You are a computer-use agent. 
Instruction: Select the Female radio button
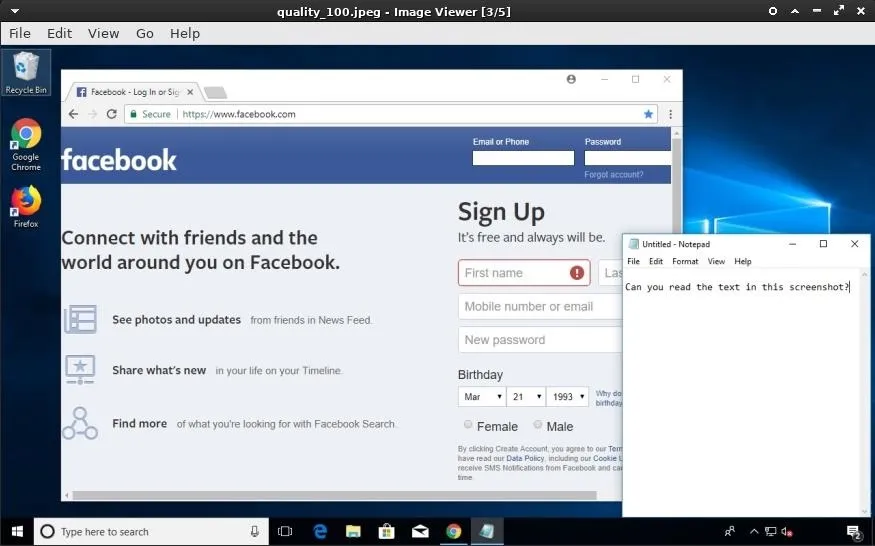click(x=468, y=425)
